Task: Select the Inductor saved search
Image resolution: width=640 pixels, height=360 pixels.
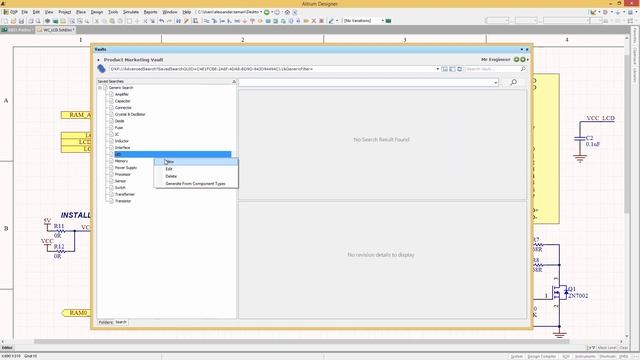Action: click(x=122, y=141)
